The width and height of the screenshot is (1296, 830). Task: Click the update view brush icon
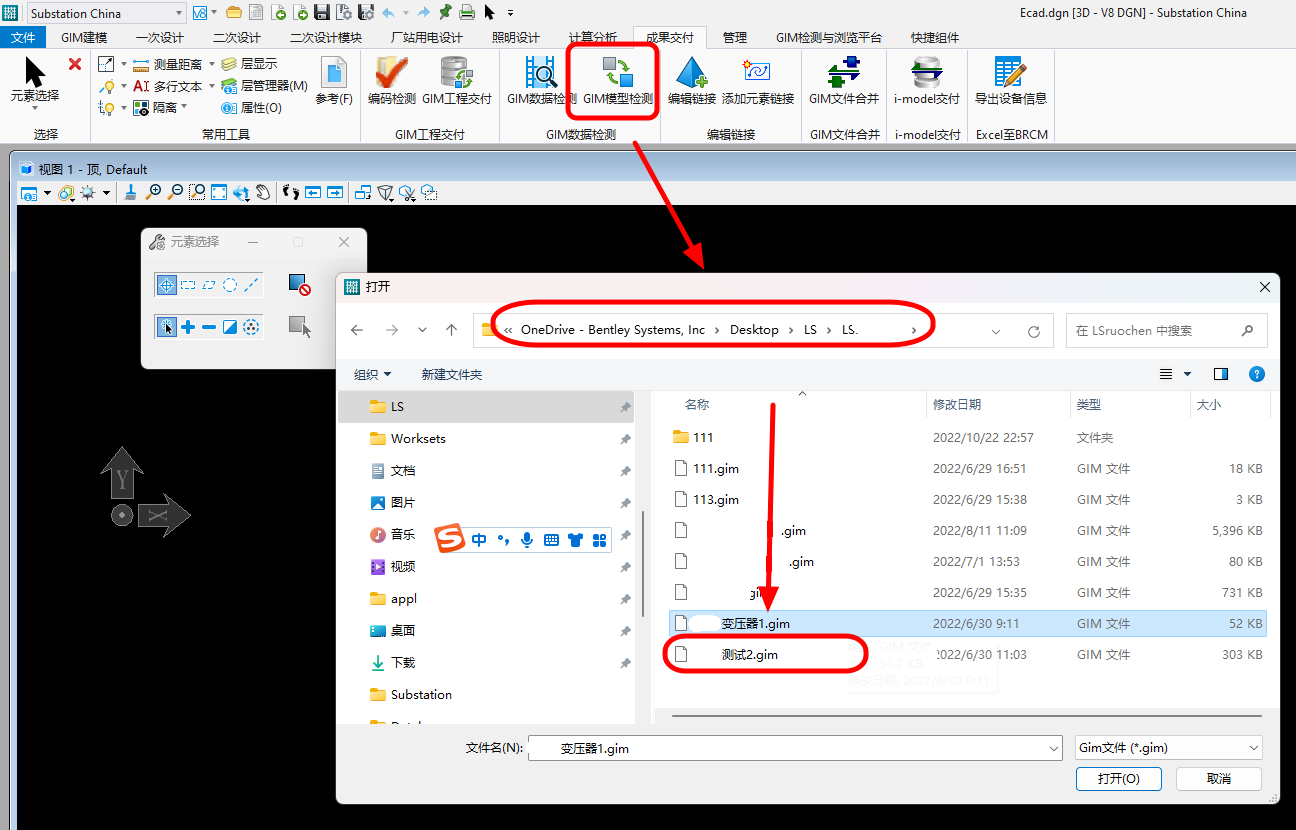[130, 192]
